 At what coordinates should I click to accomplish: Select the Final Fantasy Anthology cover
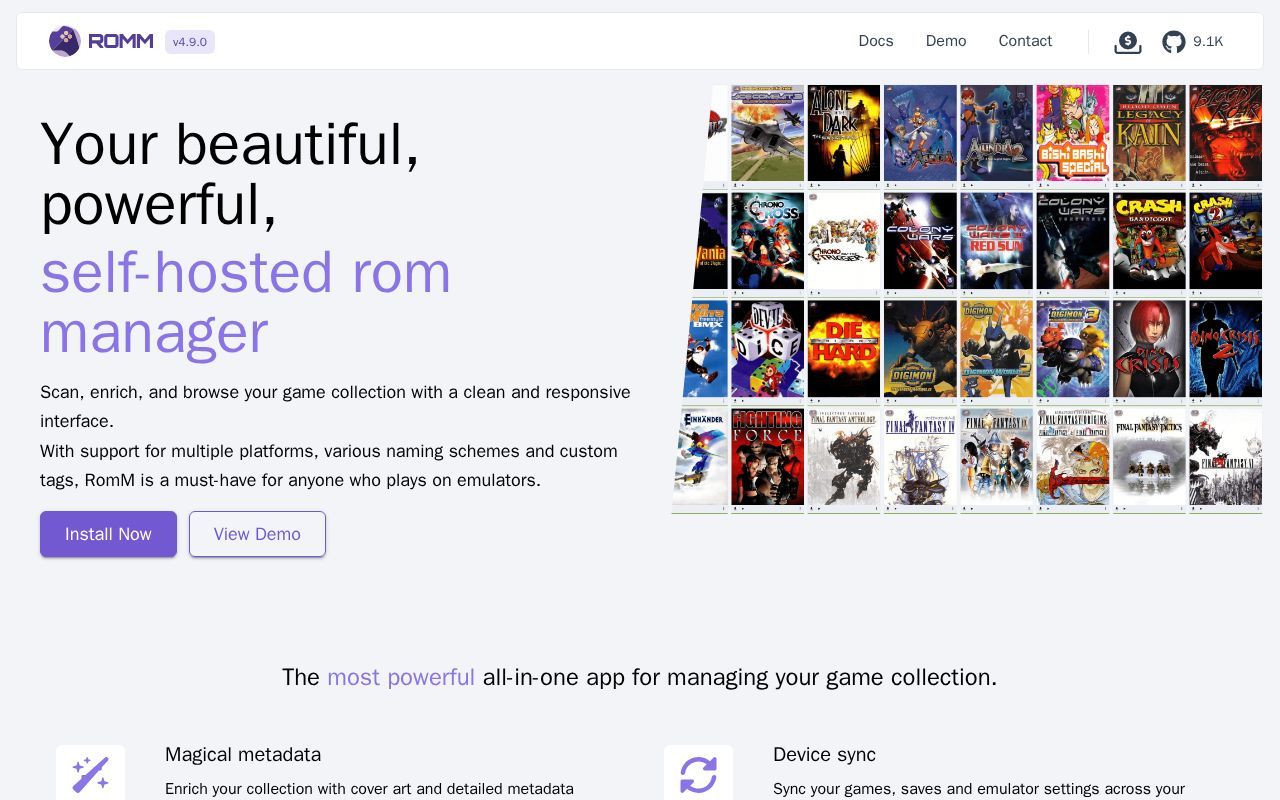tap(844, 457)
